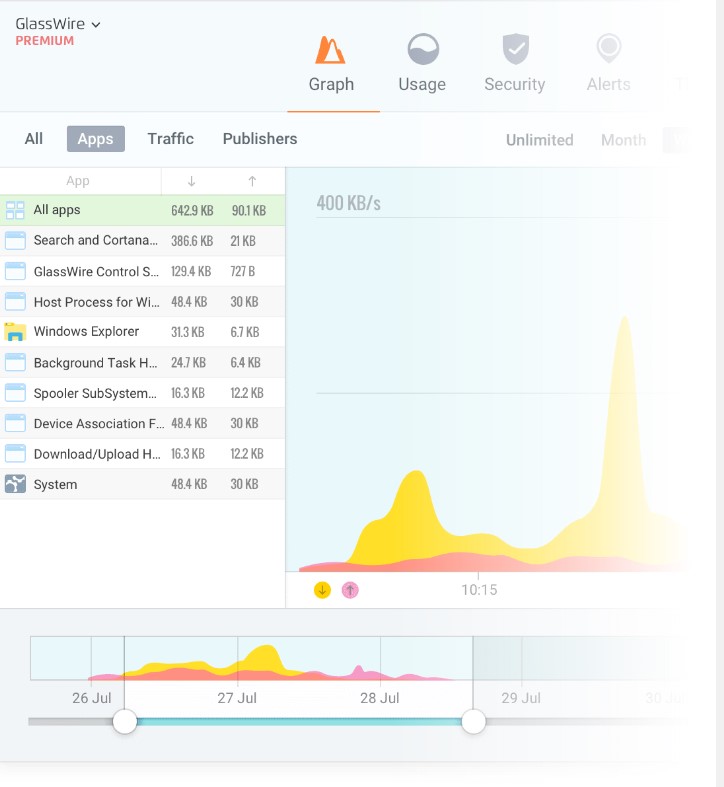Select the Windows Explorer row
This screenshot has height=787, width=724.
pos(143,332)
